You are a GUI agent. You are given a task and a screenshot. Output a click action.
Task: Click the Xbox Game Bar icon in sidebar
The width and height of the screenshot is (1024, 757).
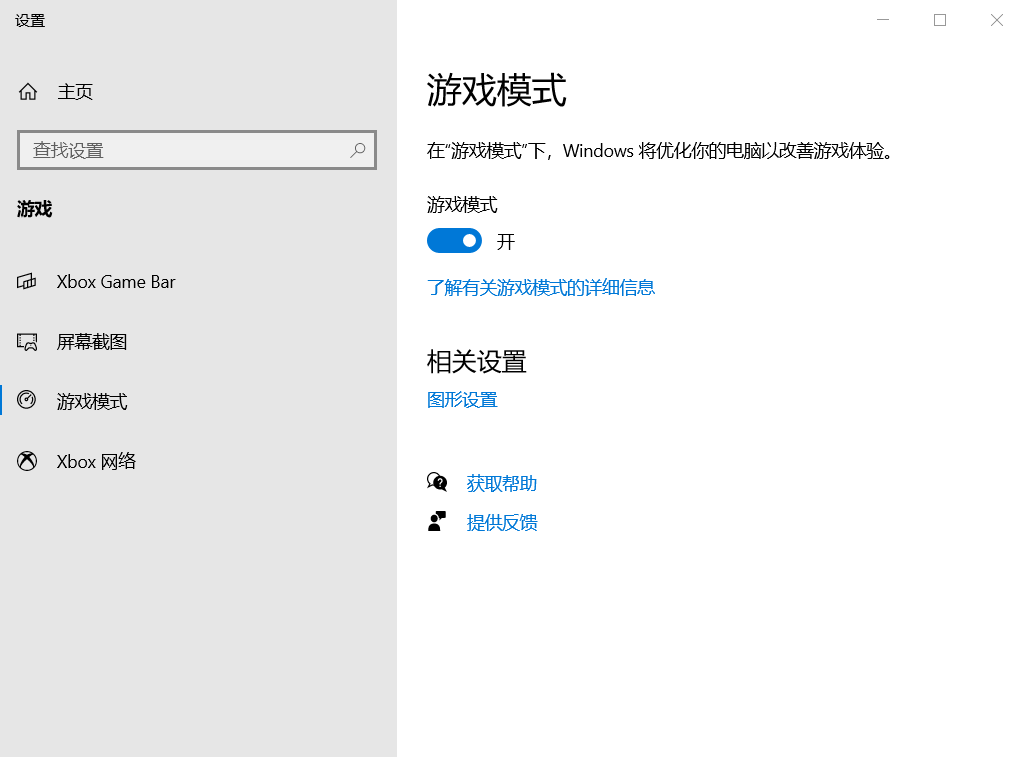(27, 281)
